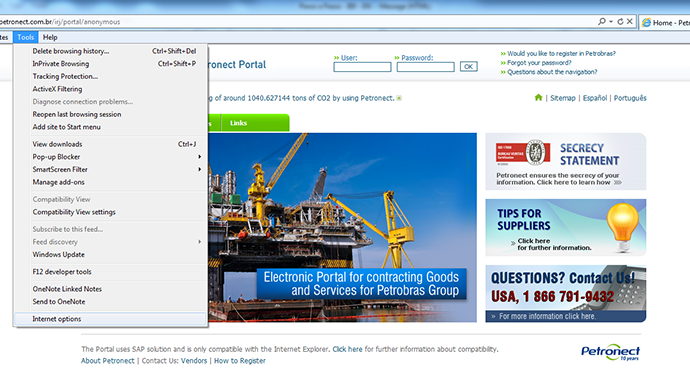The image size is (690, 373).
Task: Open Manage add-ons
Action: tap(111, 183)
